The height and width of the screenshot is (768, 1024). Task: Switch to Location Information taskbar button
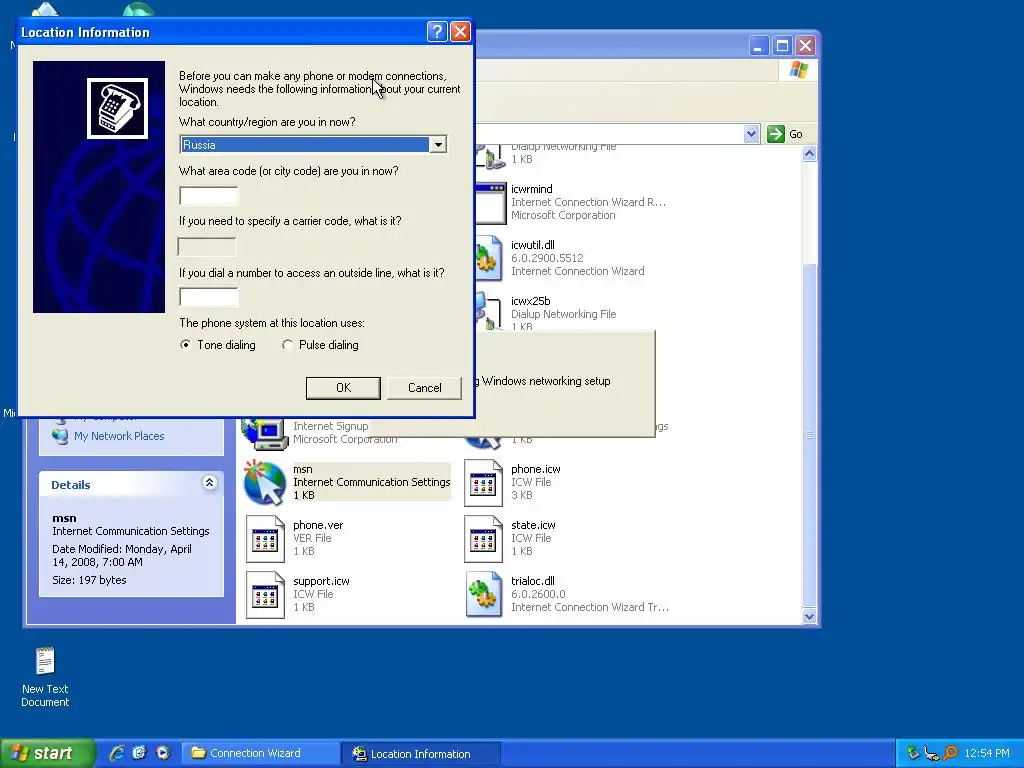[421, 754]
